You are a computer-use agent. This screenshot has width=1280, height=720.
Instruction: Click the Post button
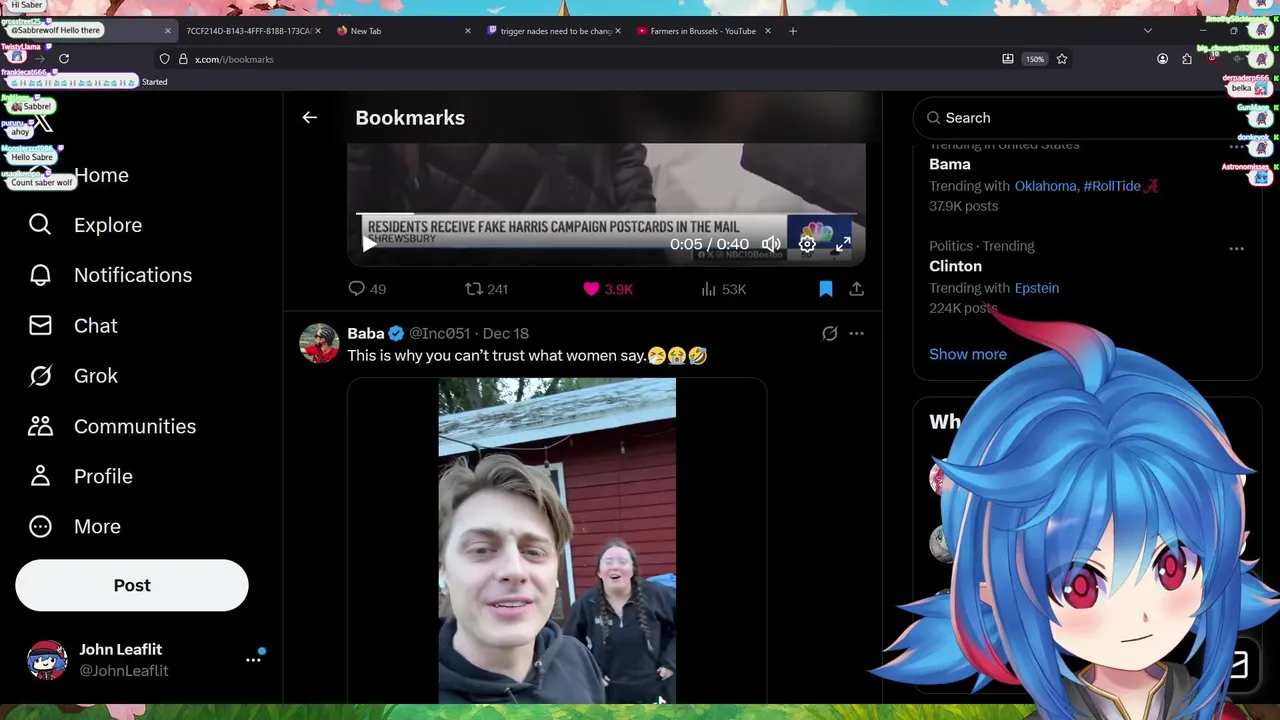coord(132,585)
